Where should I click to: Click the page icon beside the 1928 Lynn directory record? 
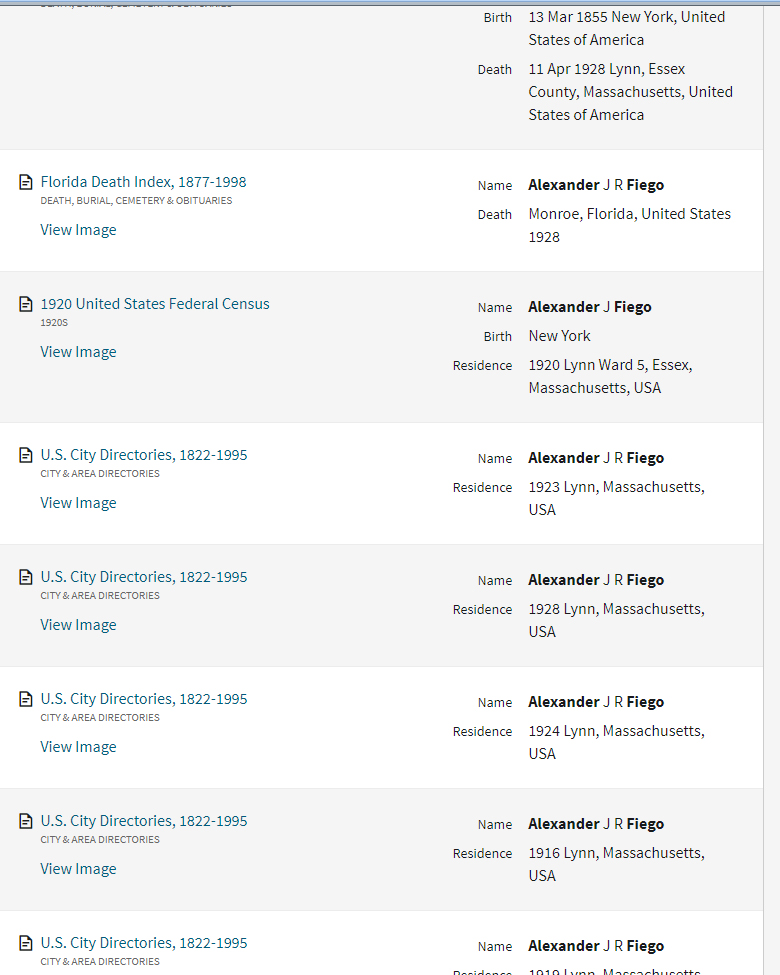26,576
